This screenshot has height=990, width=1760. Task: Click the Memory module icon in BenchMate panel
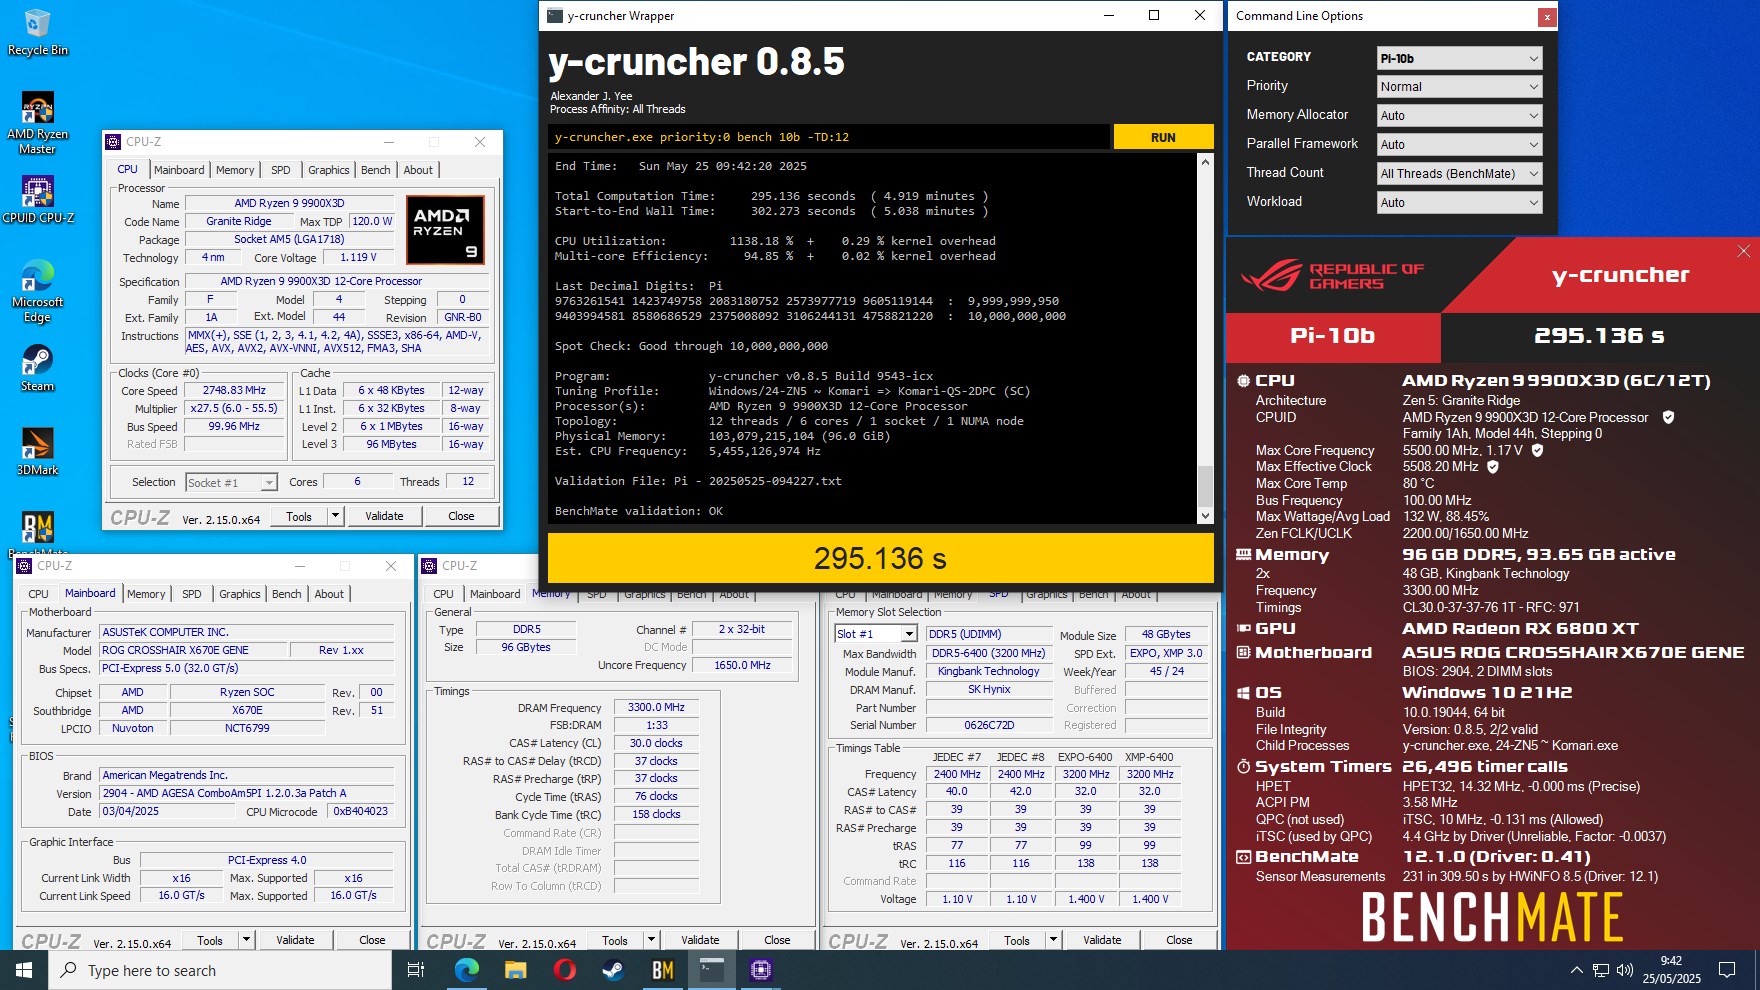[1243, 554]
